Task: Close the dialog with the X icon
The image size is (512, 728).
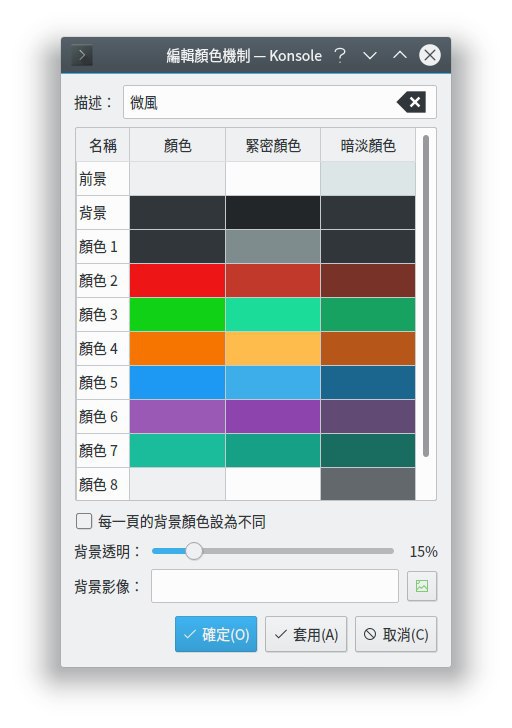Action: click(430, 55)
